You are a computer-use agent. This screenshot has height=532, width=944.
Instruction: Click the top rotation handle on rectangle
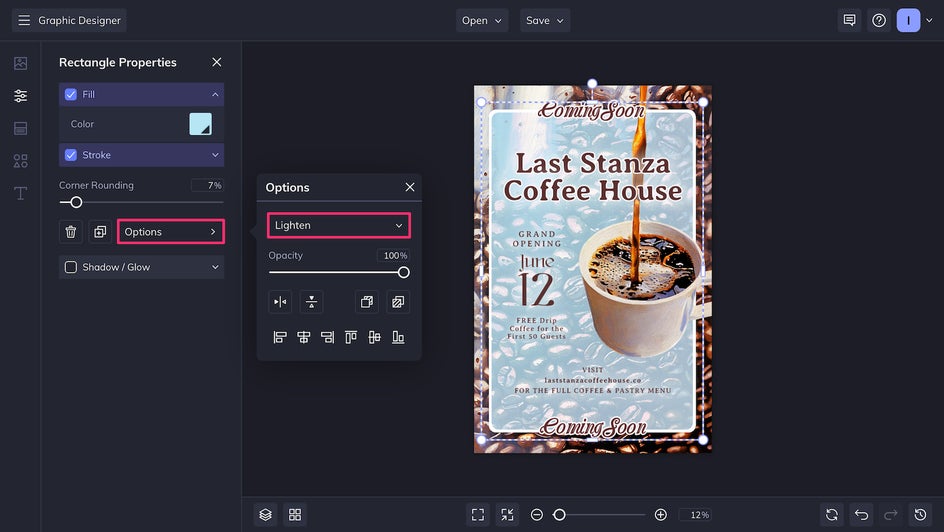(592, 83)
